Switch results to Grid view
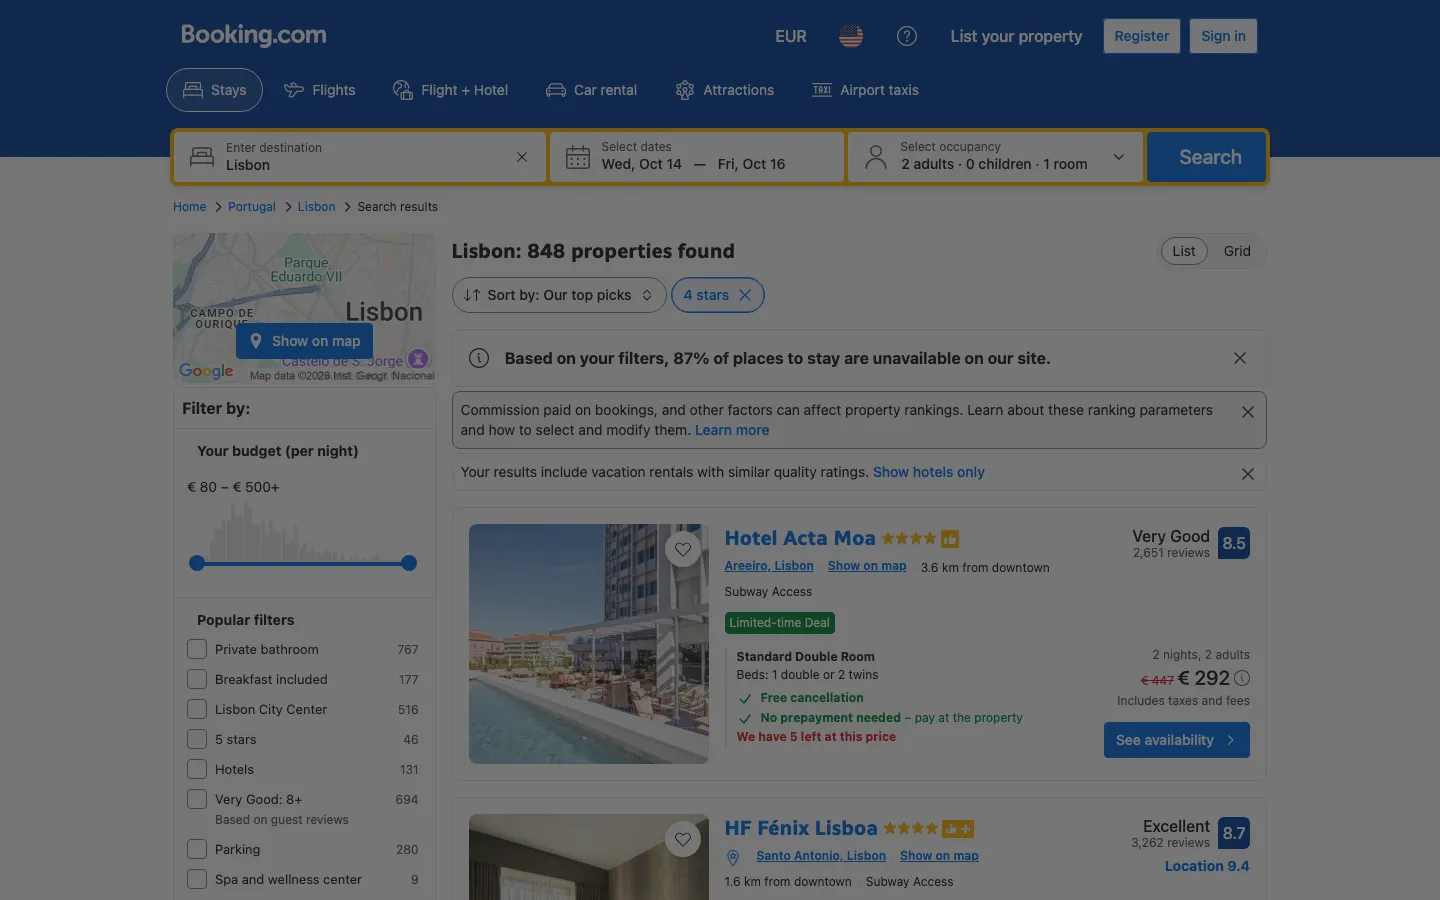1440x900 pixels. (x=1237, y=251)
